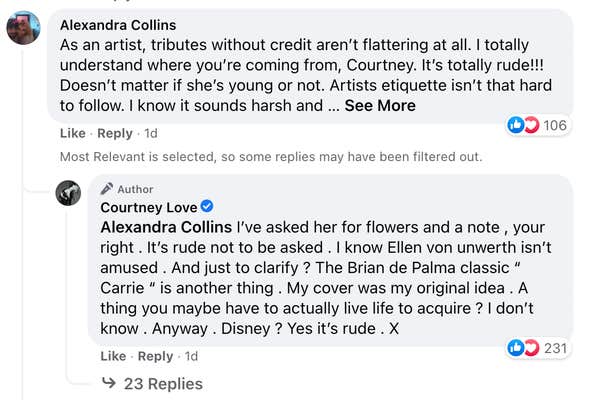
Task: Expand the comment with See More
Action: pos(380,105)
